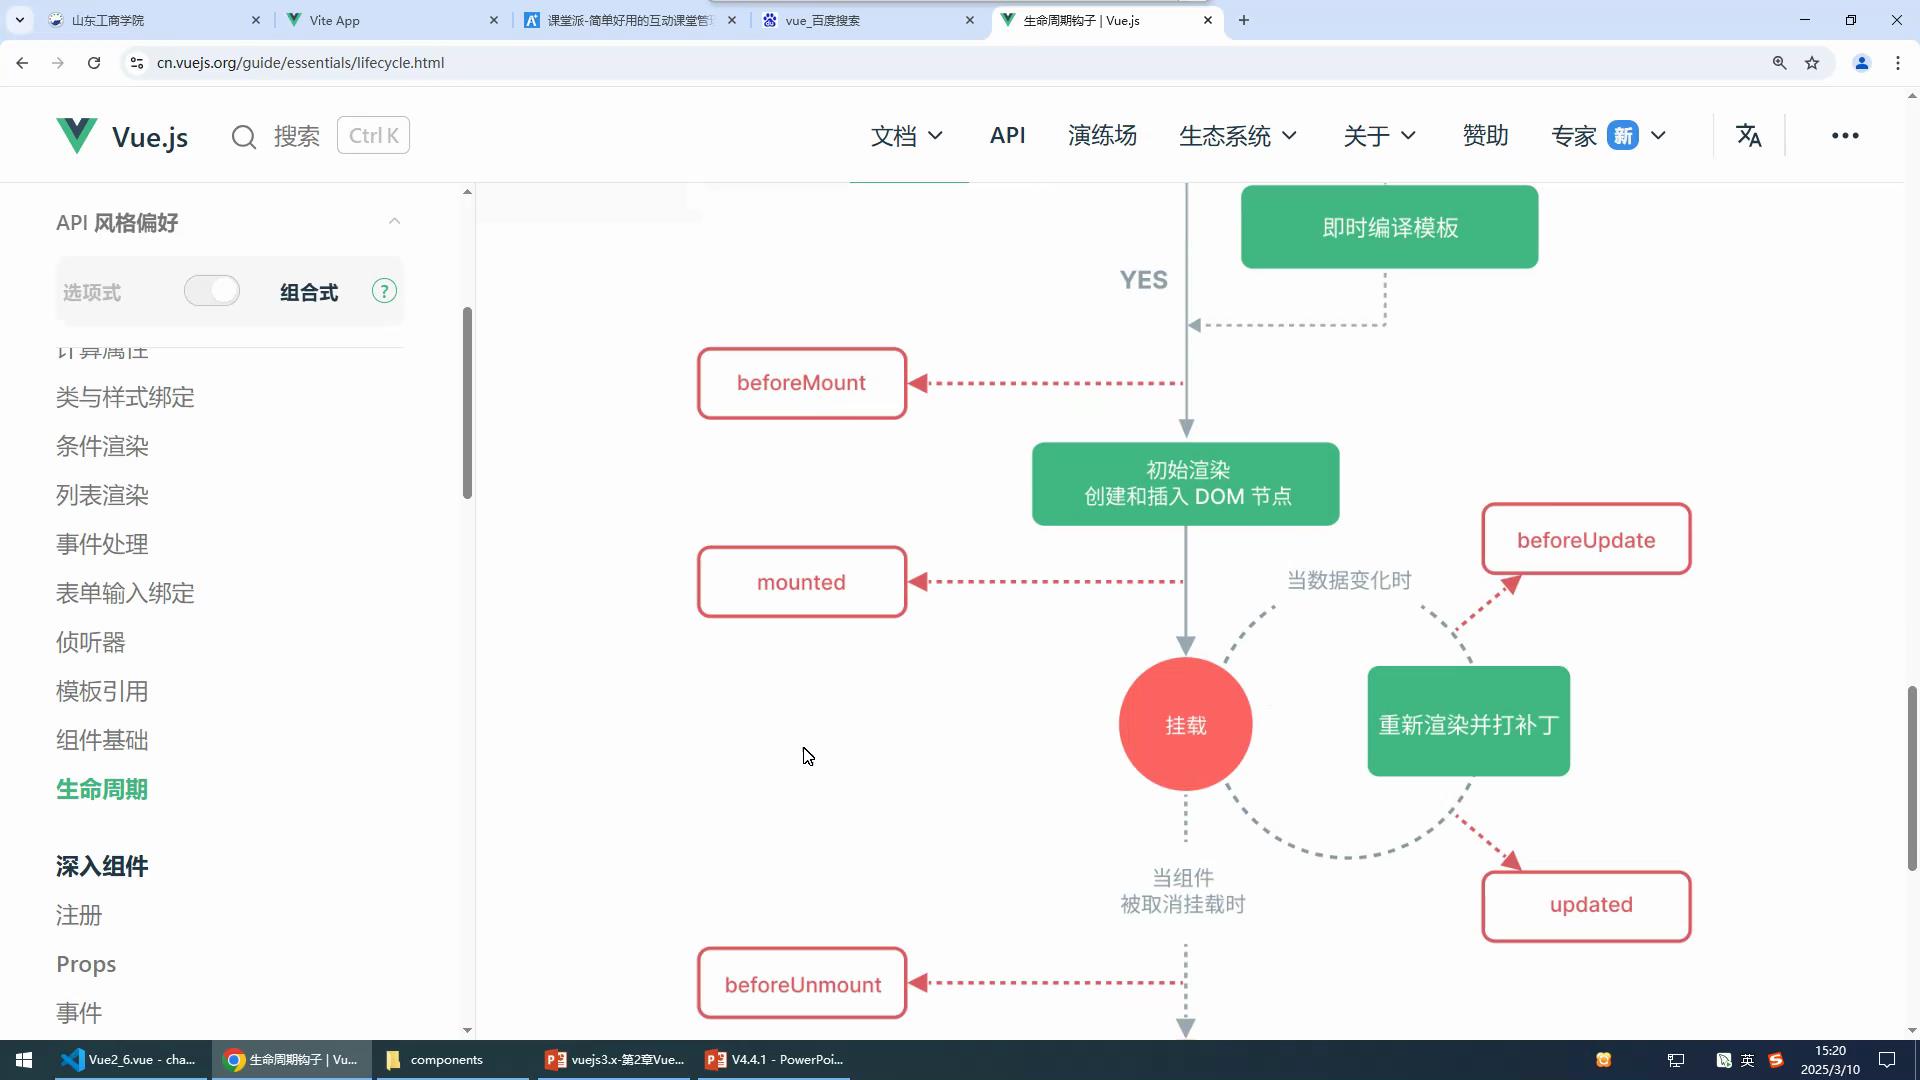Open the language translation icon
1920x1080 pixels.
1748,135
